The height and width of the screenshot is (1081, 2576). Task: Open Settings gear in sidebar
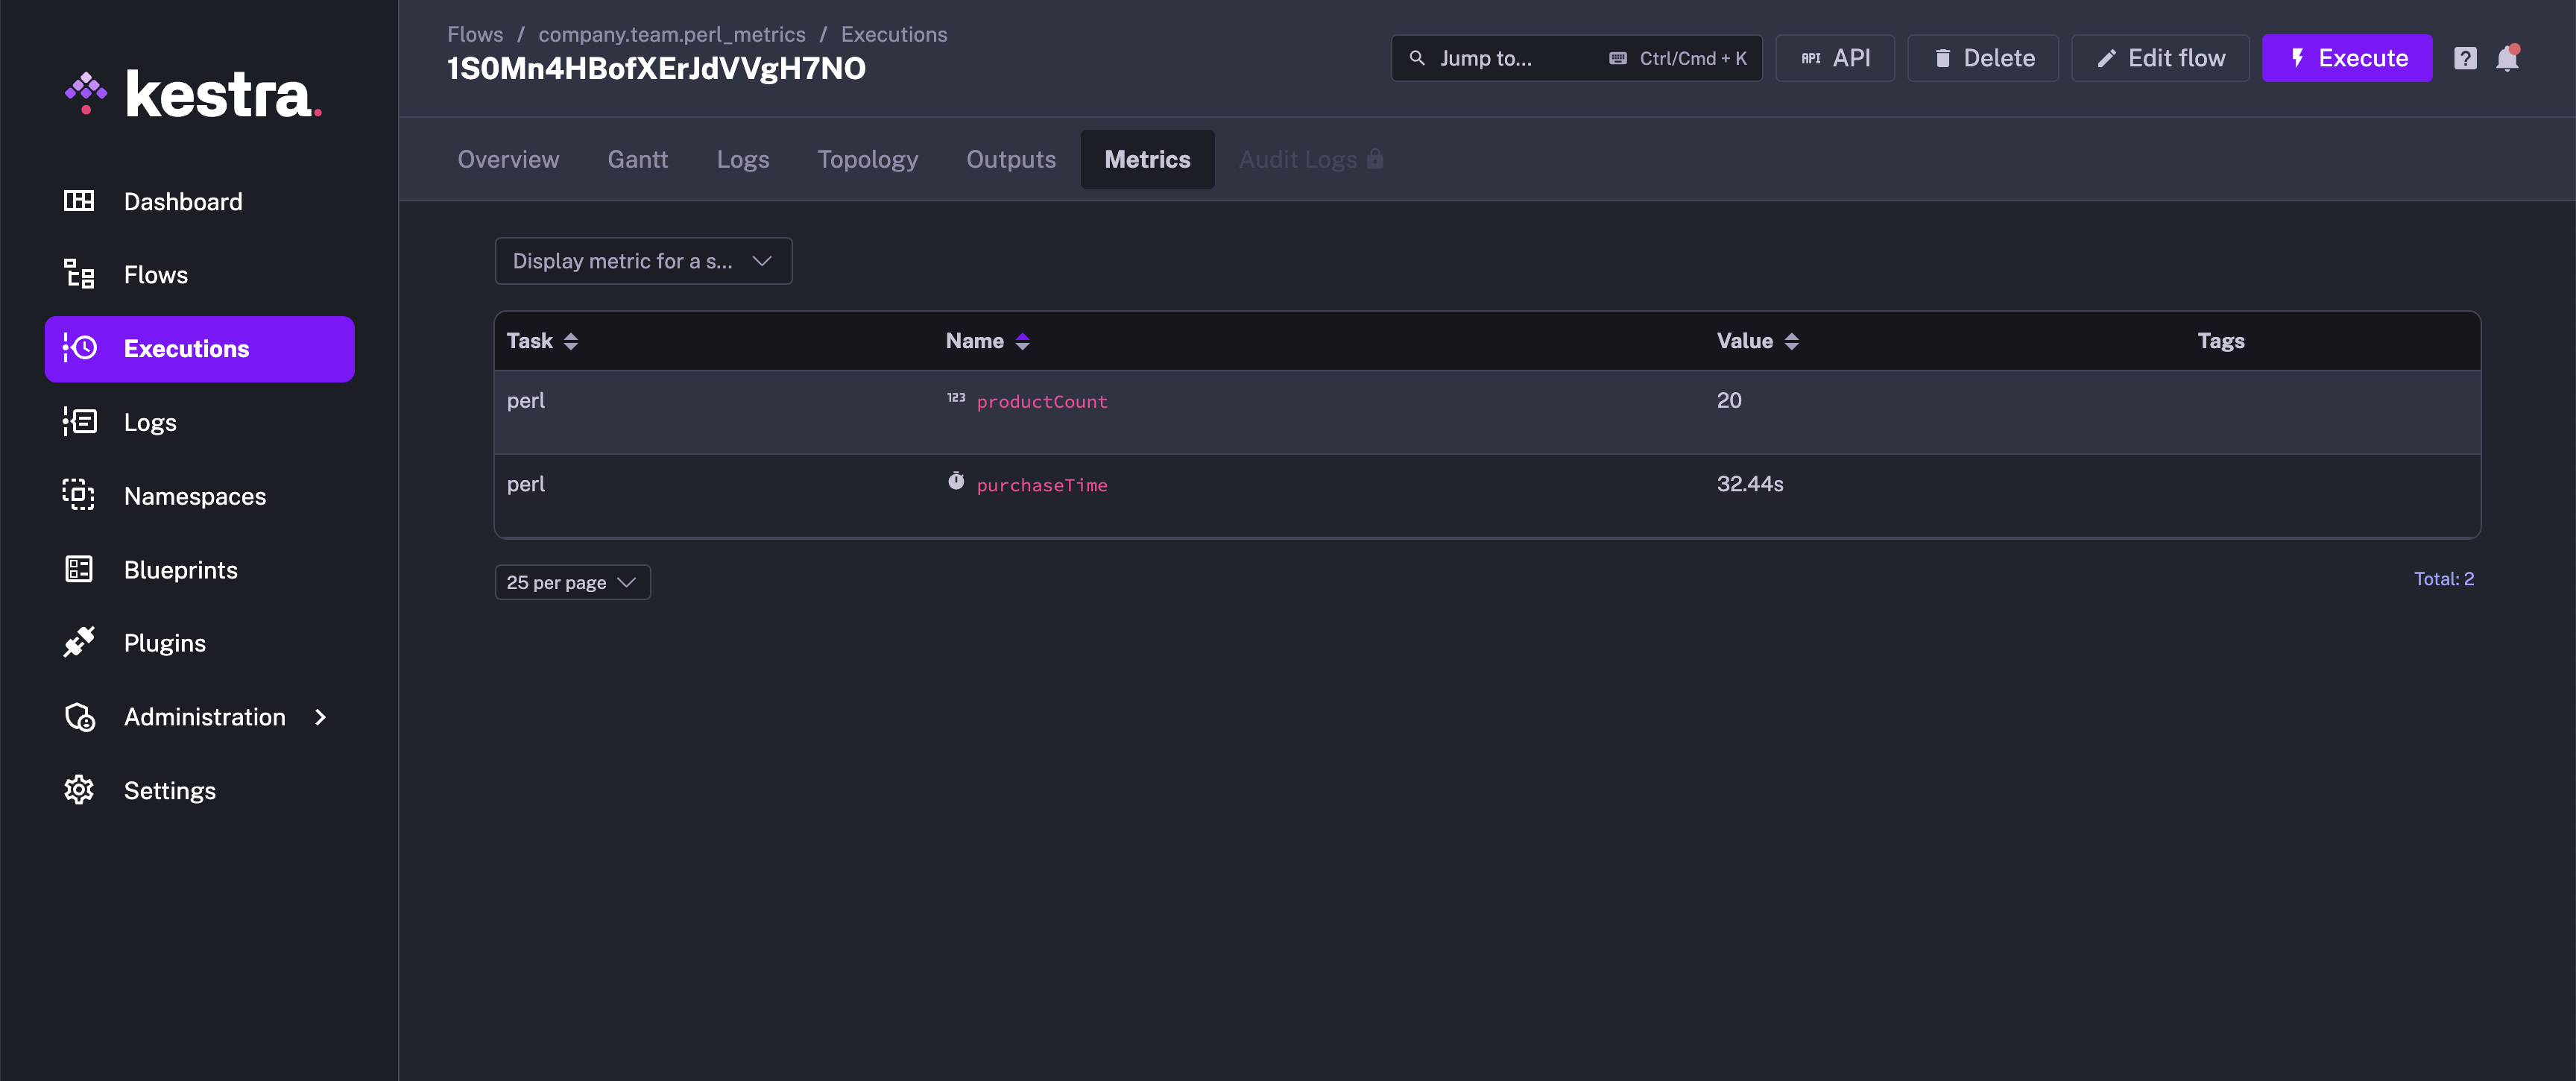pos(169,790)
